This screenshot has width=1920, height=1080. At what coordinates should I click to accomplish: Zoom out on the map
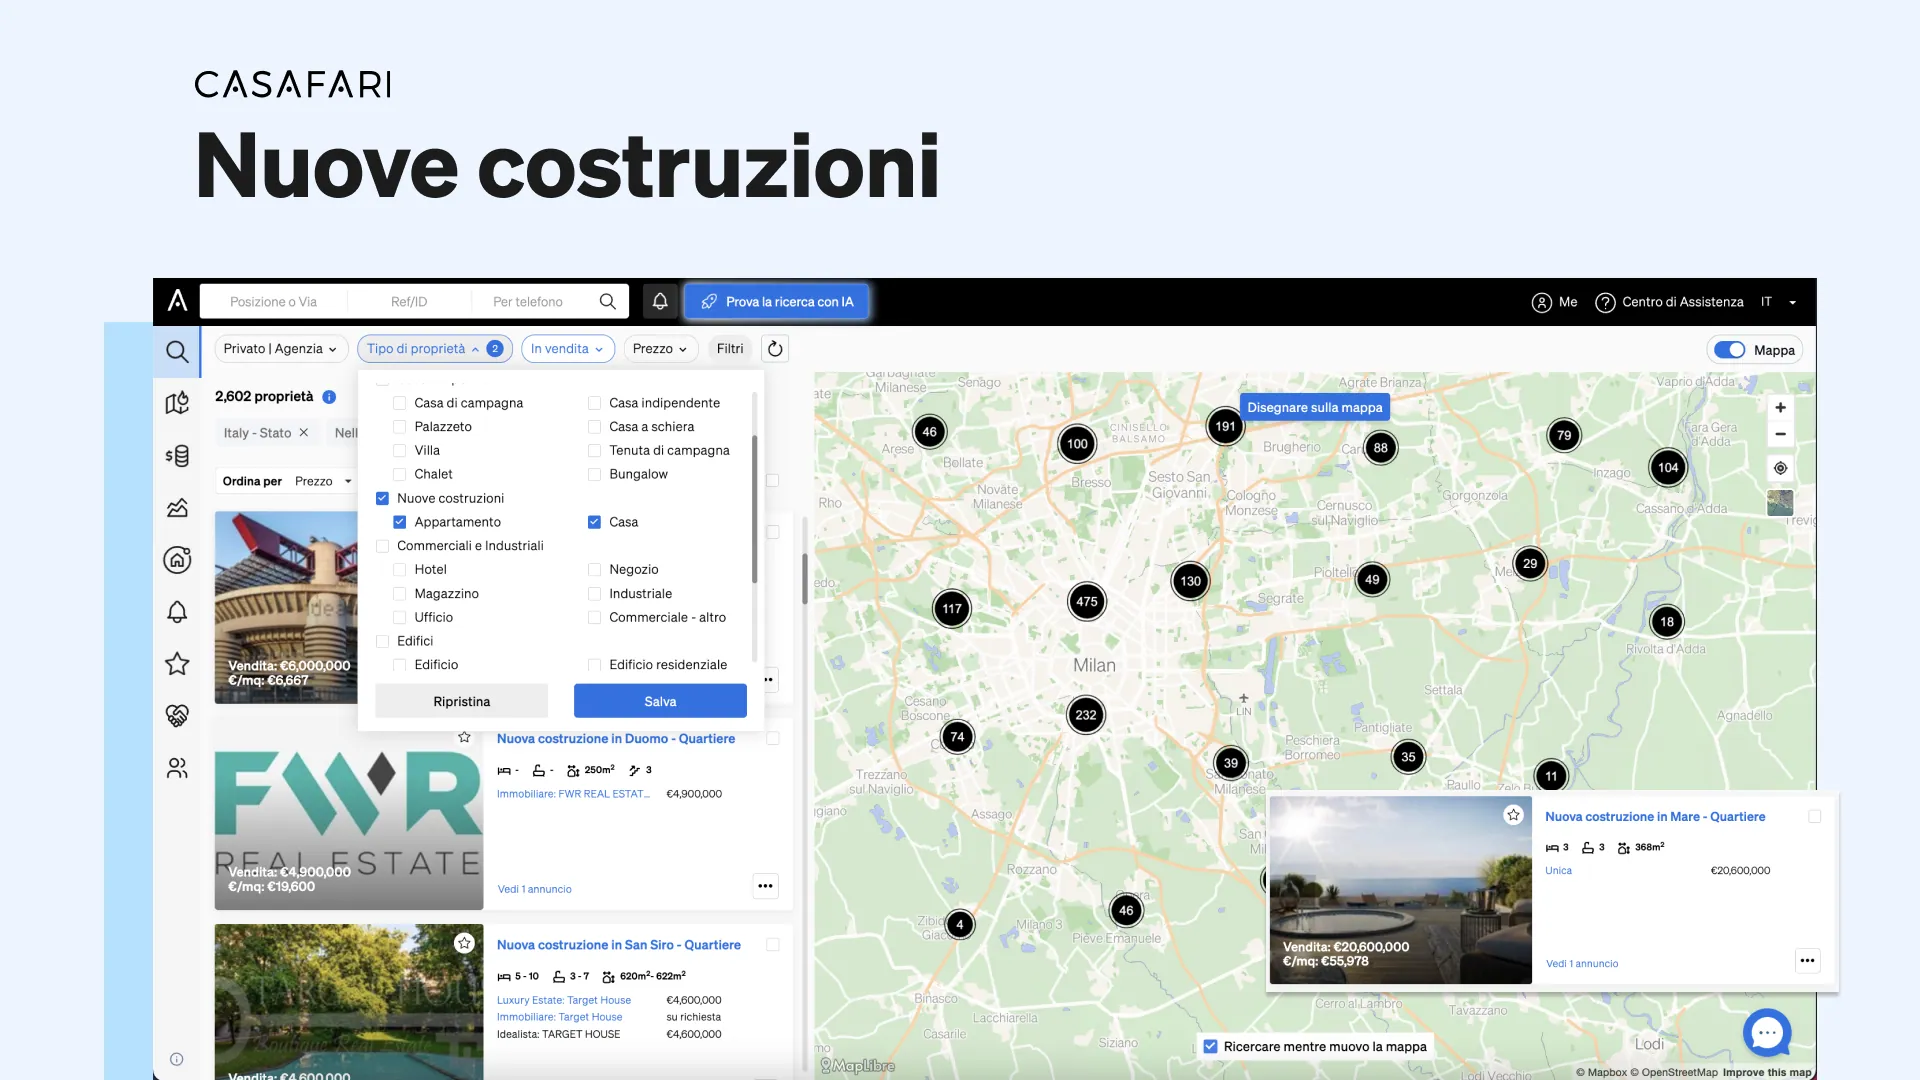tap(1780, 434)
